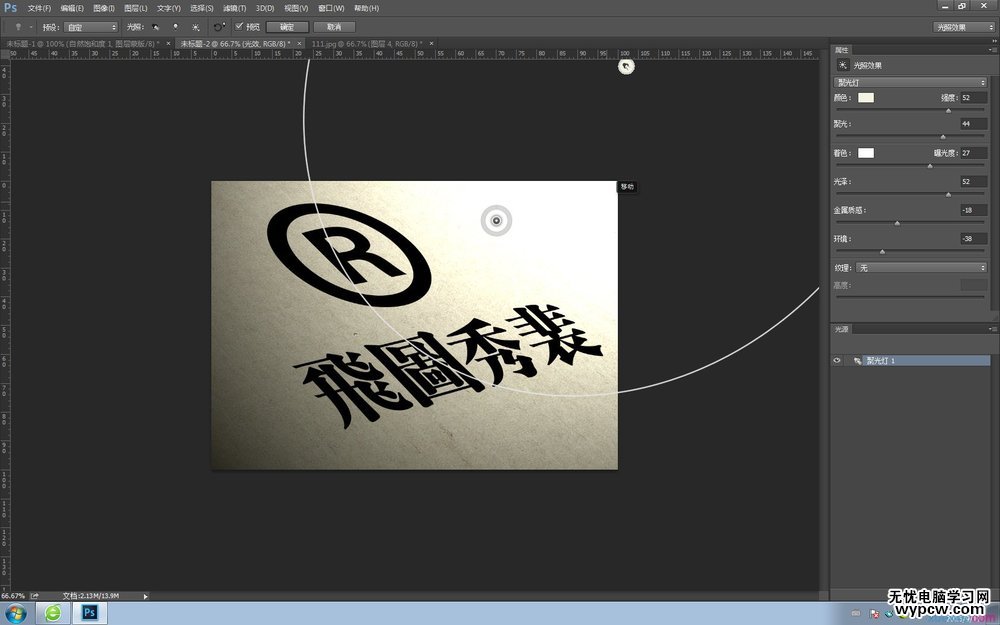Select the 属性 panel tab
This screenshot has height=625, width=1000.
tap(842, 50)
